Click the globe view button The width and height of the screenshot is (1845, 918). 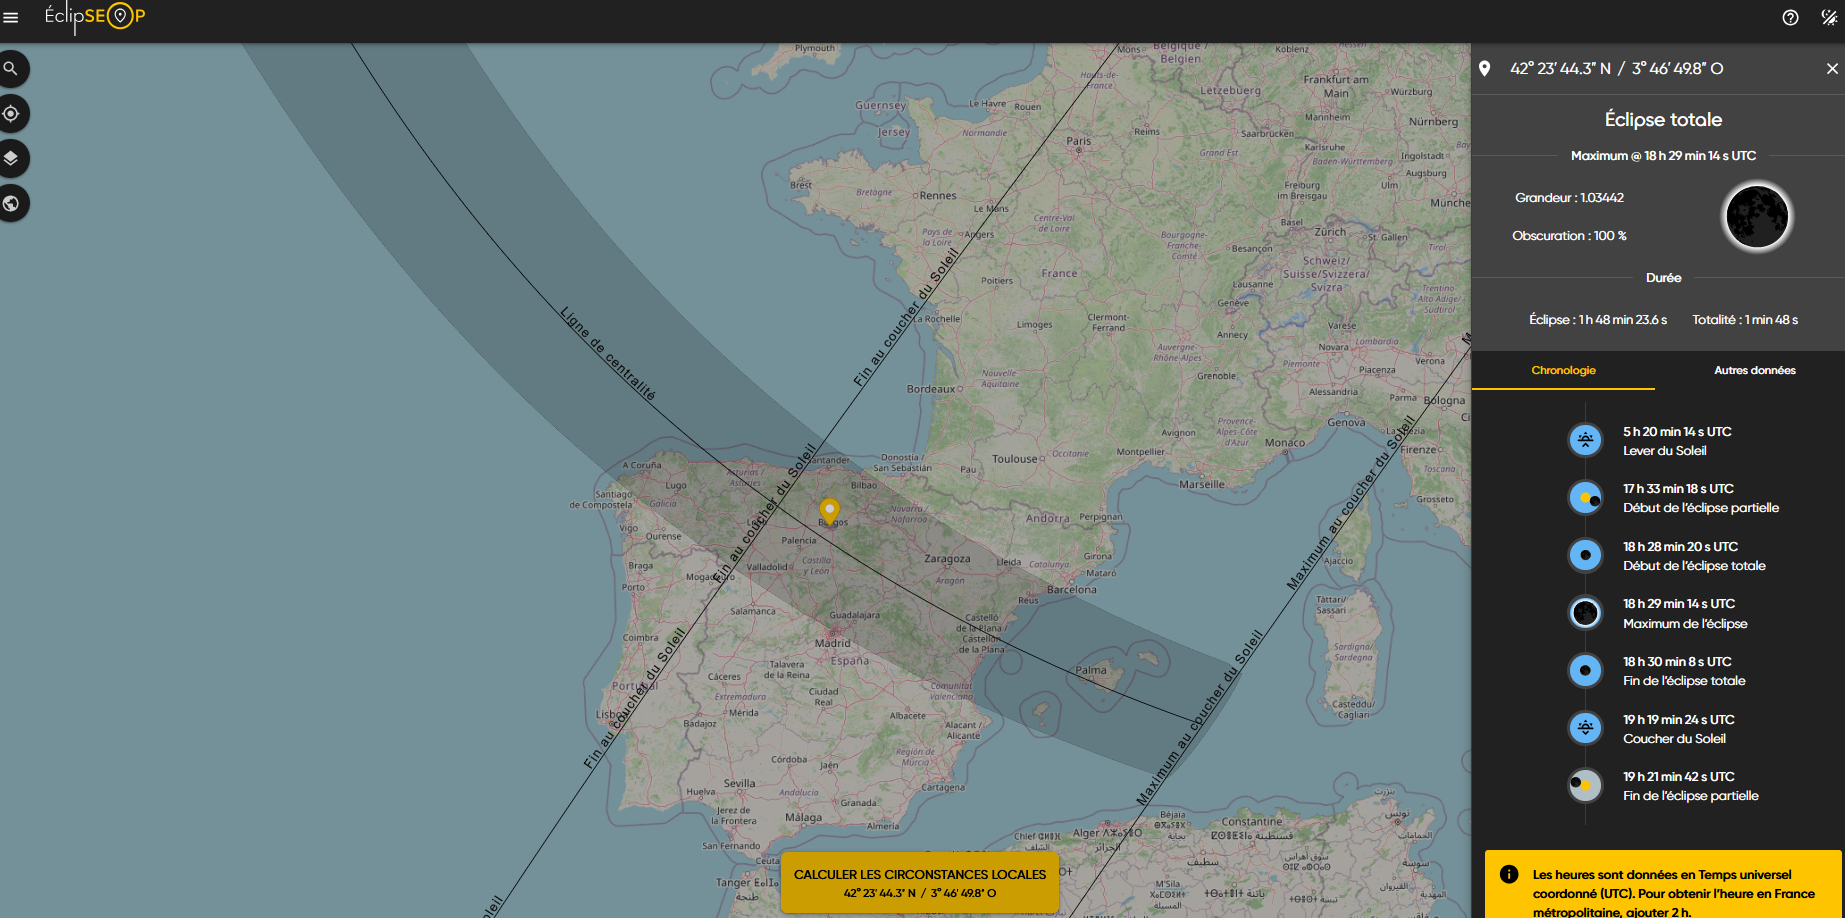(11, 204)
